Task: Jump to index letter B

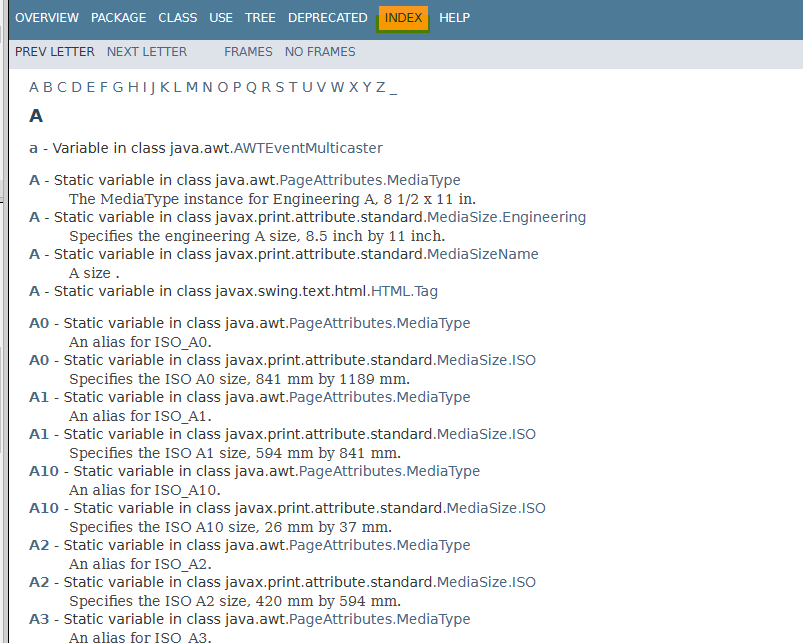Action: 48,88
